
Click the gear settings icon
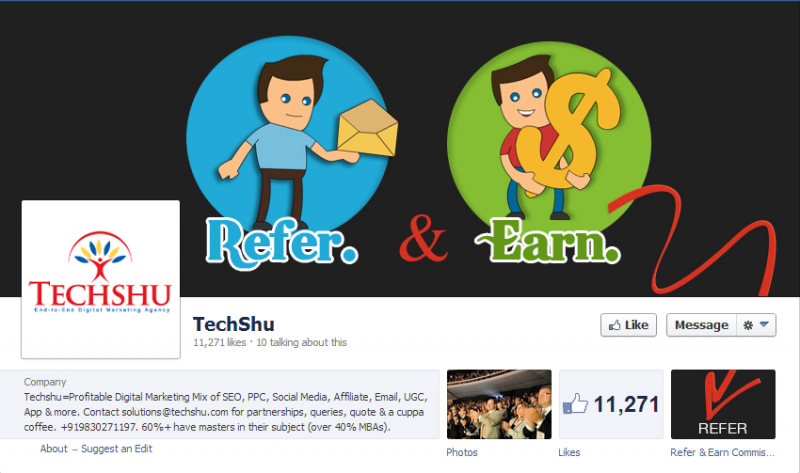[748, 325]
